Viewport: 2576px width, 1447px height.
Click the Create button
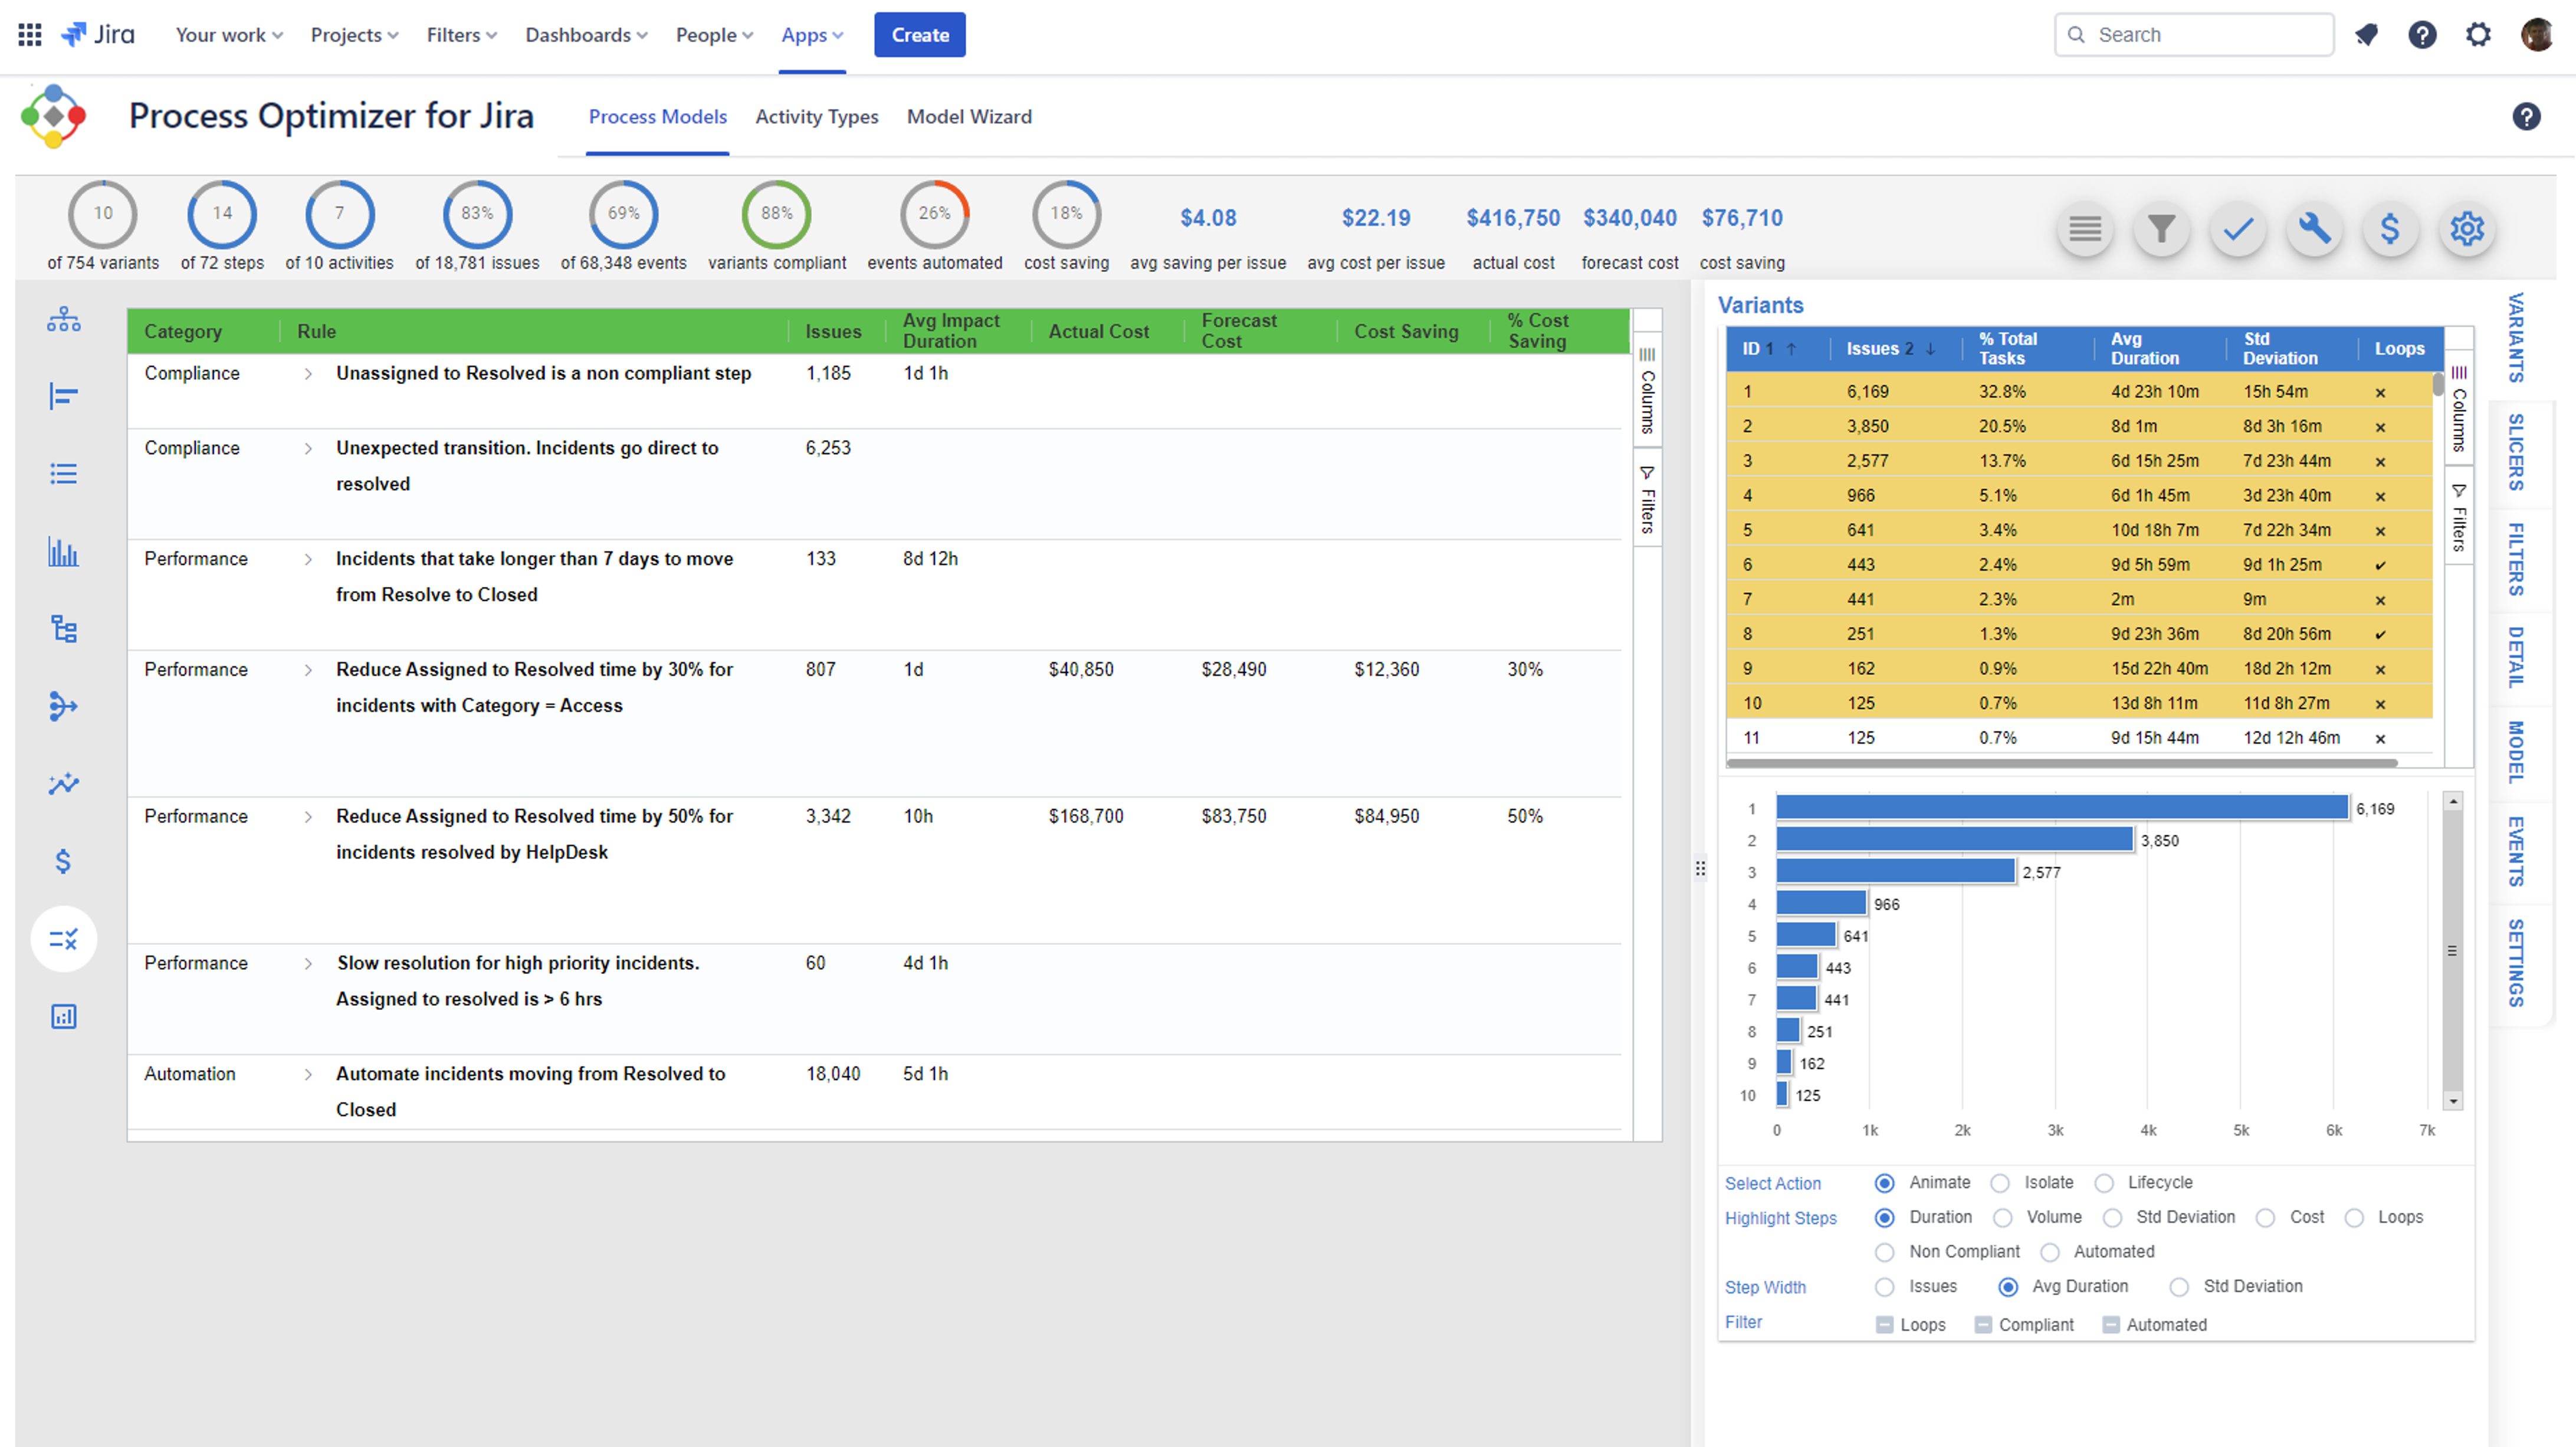click(x=920, y=35)
